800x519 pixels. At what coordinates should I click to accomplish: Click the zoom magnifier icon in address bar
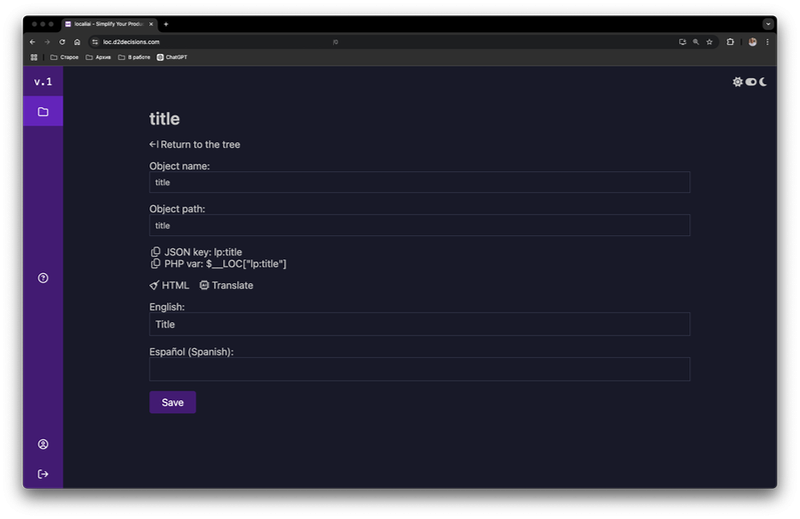click(695, 42)
